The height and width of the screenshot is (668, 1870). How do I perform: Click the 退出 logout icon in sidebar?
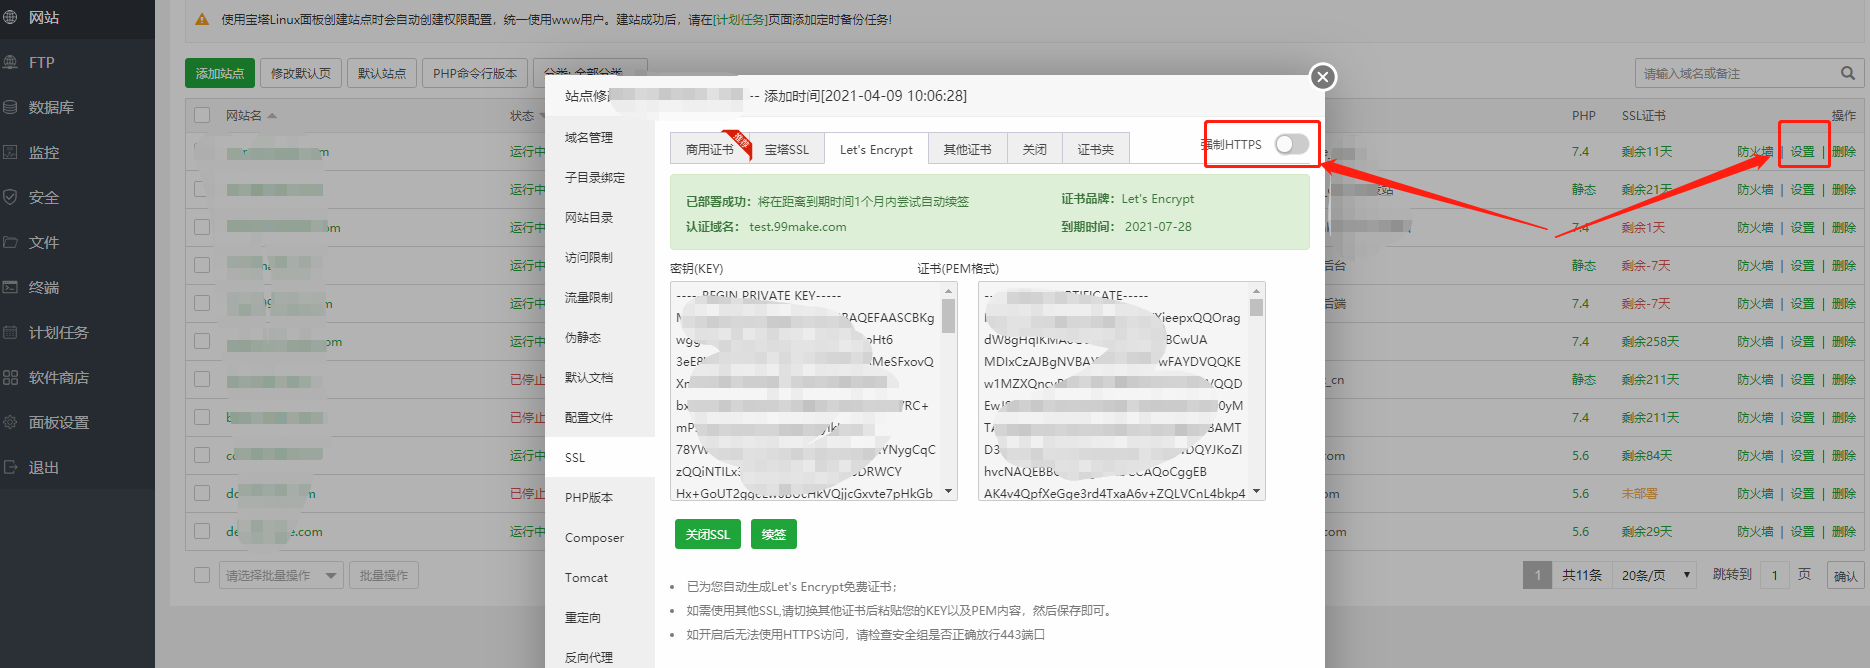coord(11,467)
